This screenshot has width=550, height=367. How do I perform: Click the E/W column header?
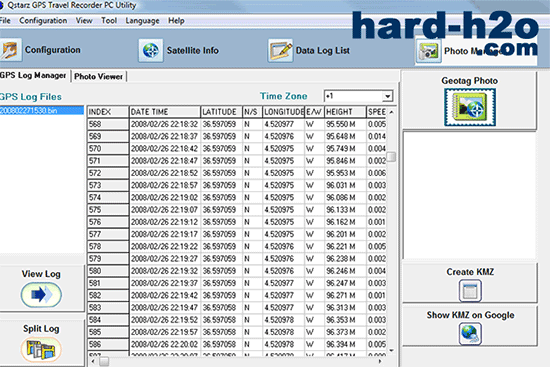(314, 112)
